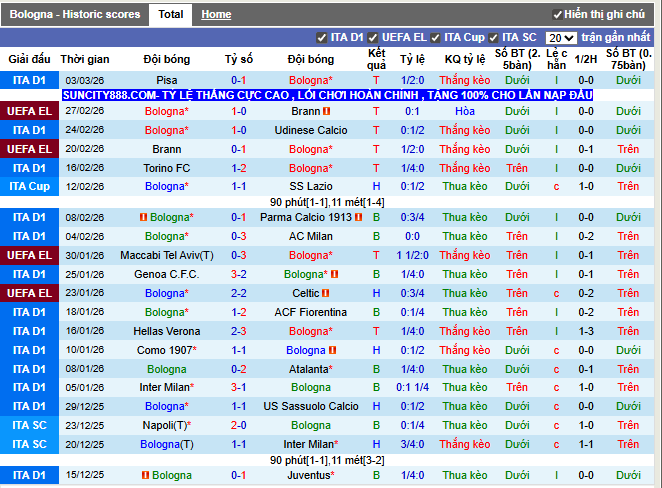This screenshot has height=488, width=662.
Task: Select the Total tab
Action: click(171, 15)
